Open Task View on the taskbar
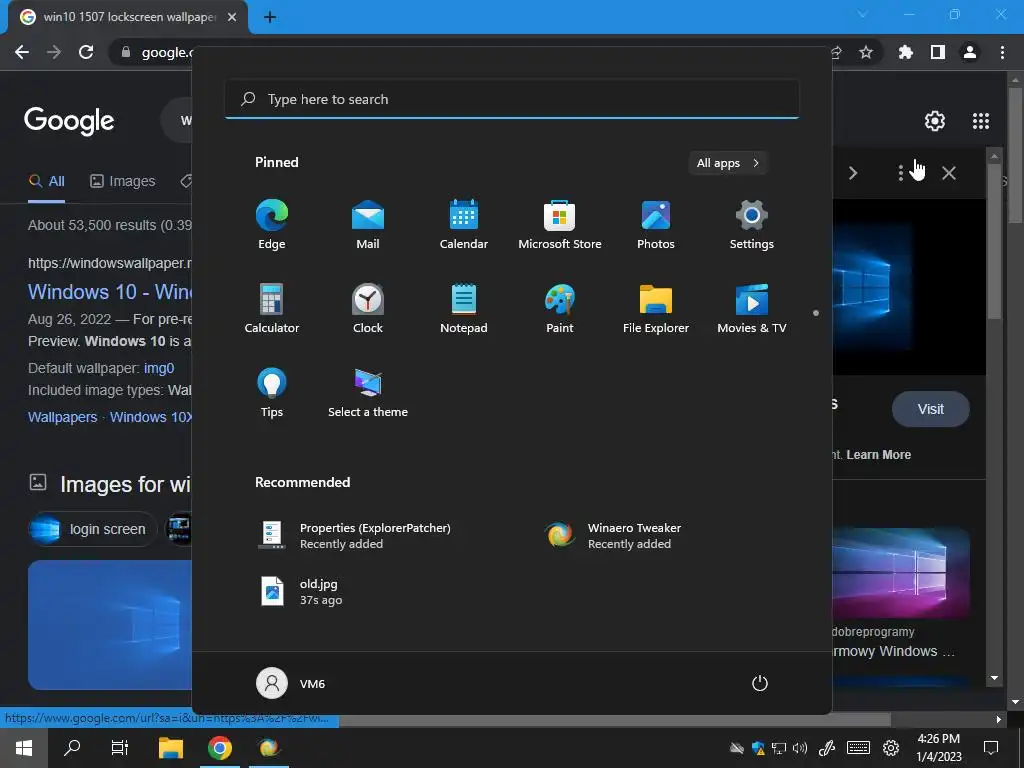The height and width of the screenshot is (768, 1024). click(x=120, y=747)
